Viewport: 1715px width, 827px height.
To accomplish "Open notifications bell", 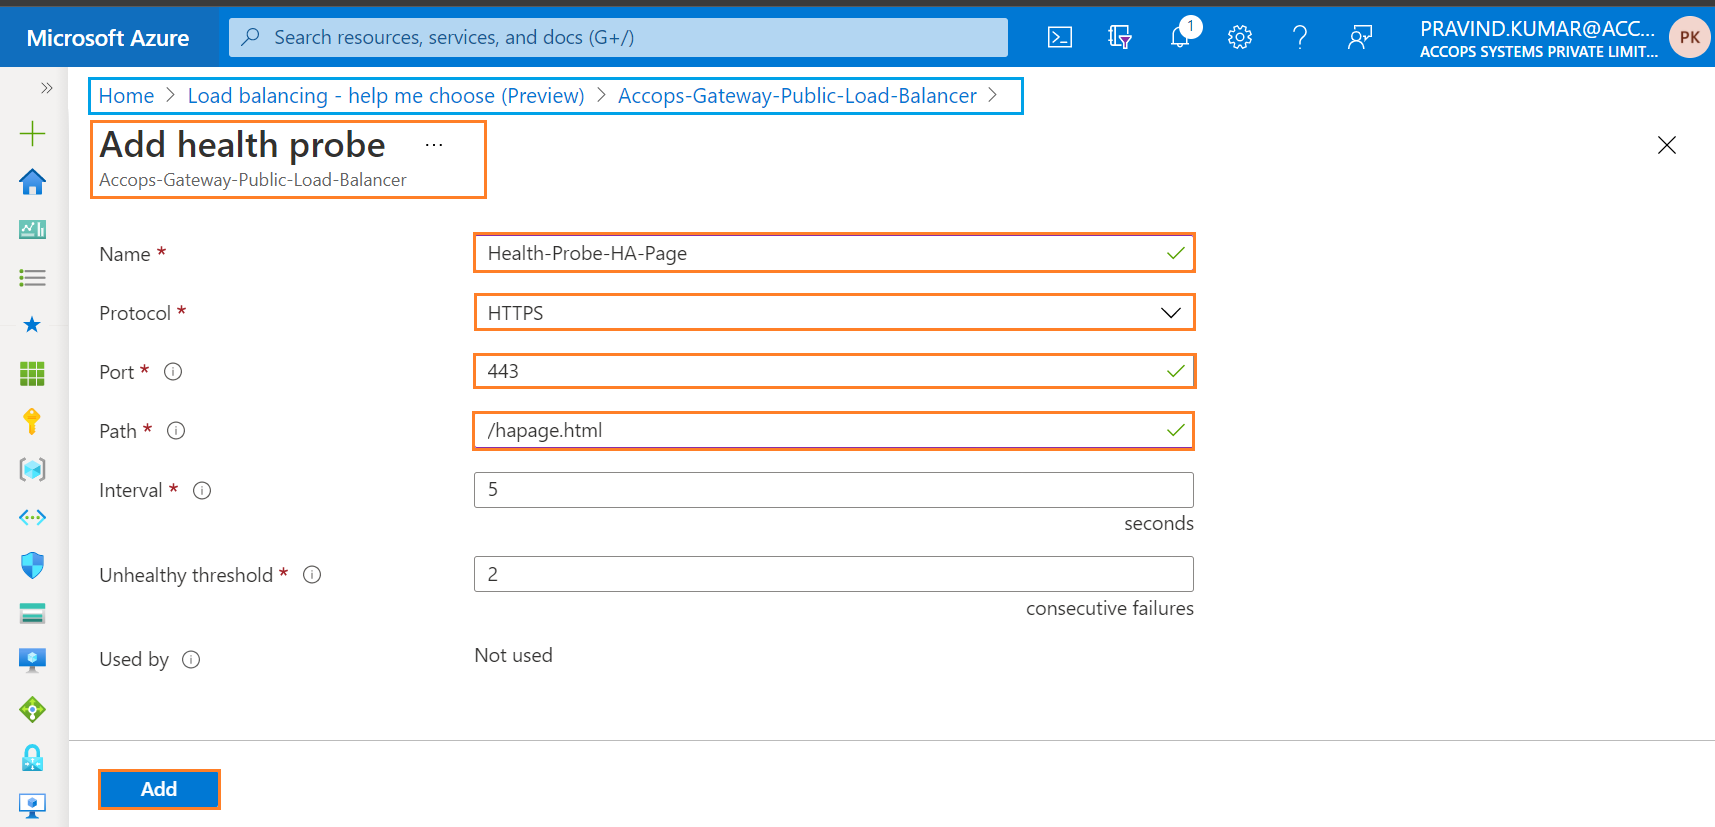I will 1181,37.
